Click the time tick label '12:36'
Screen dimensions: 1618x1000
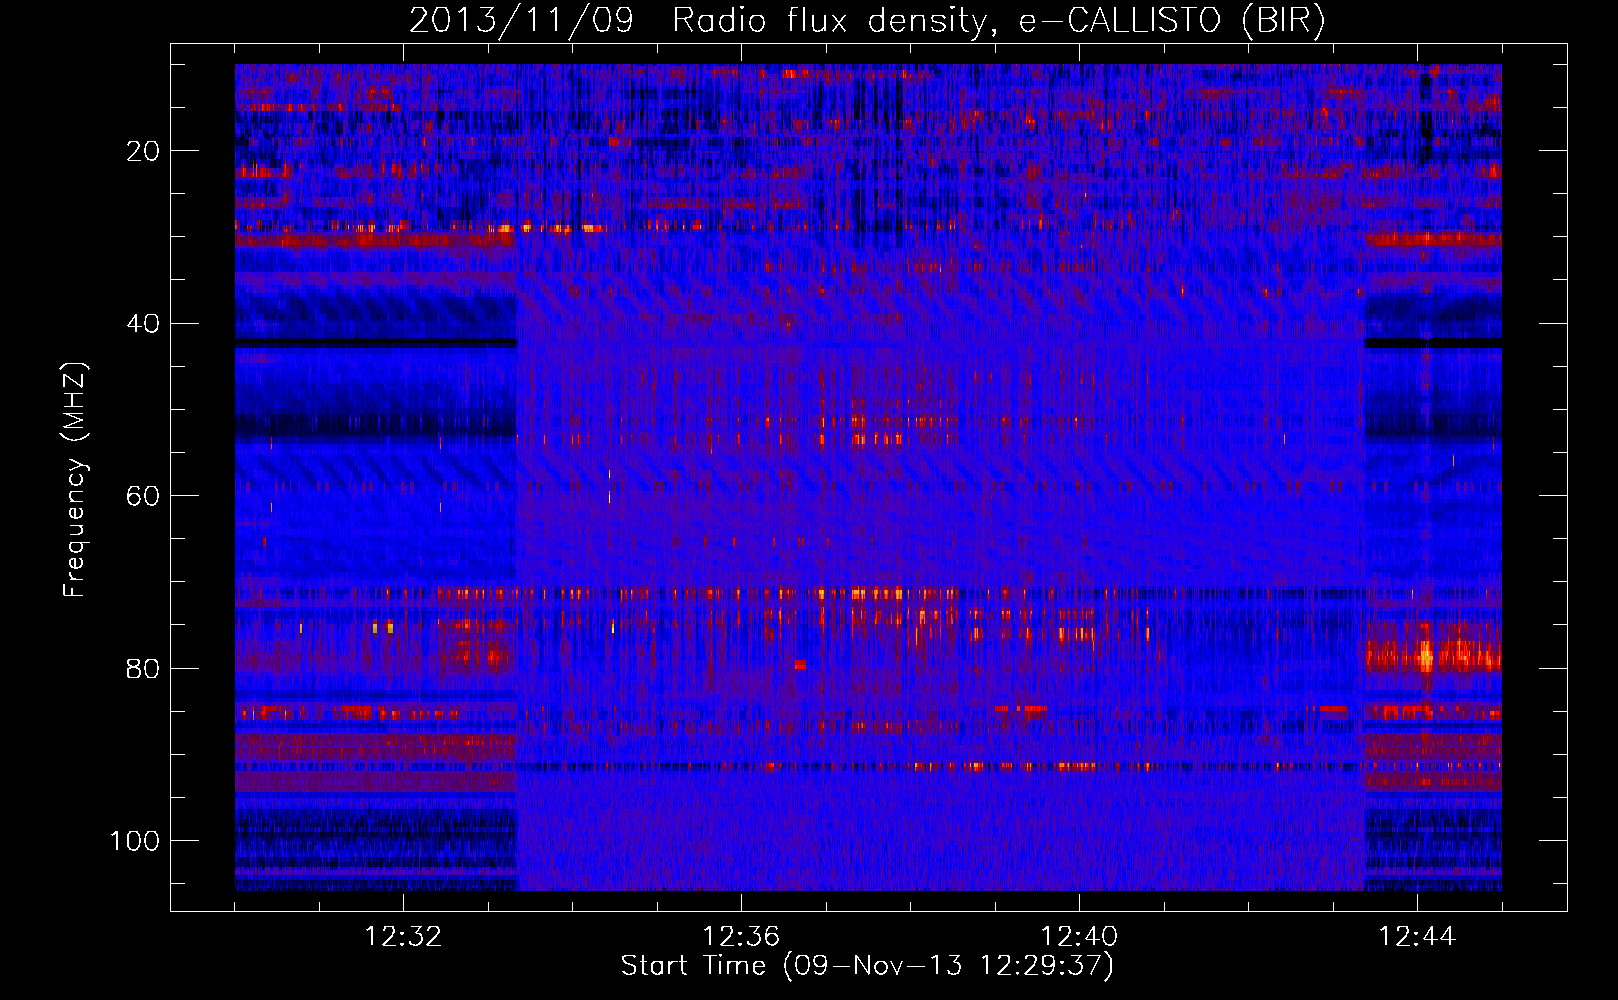click(741, 937)
